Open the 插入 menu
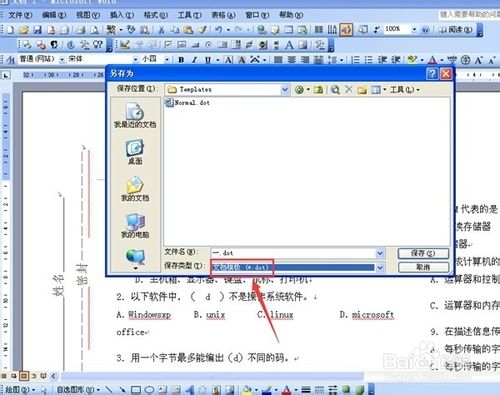 click(122, 15)
